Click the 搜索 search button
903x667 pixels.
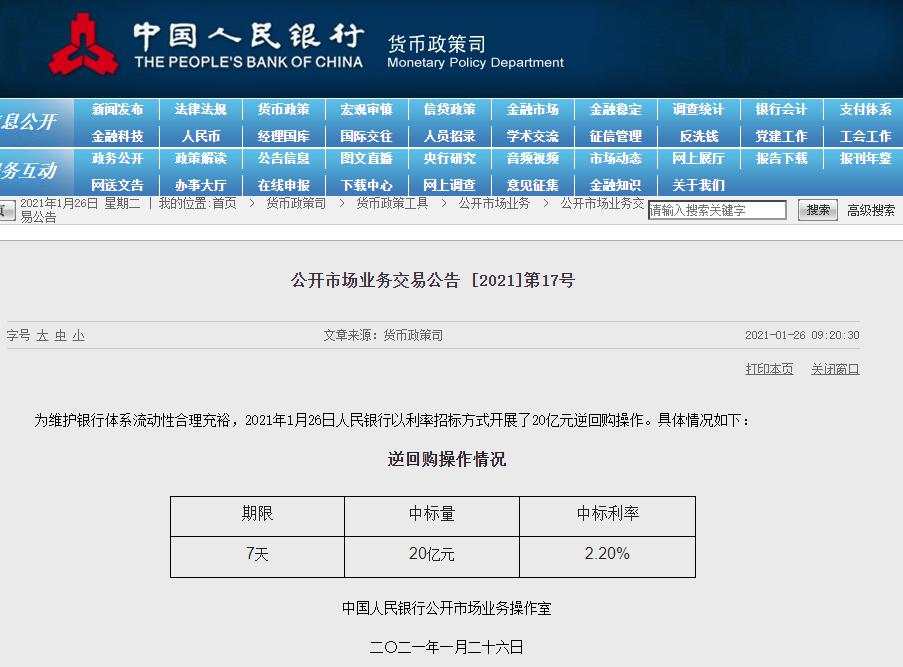(818, 210)
